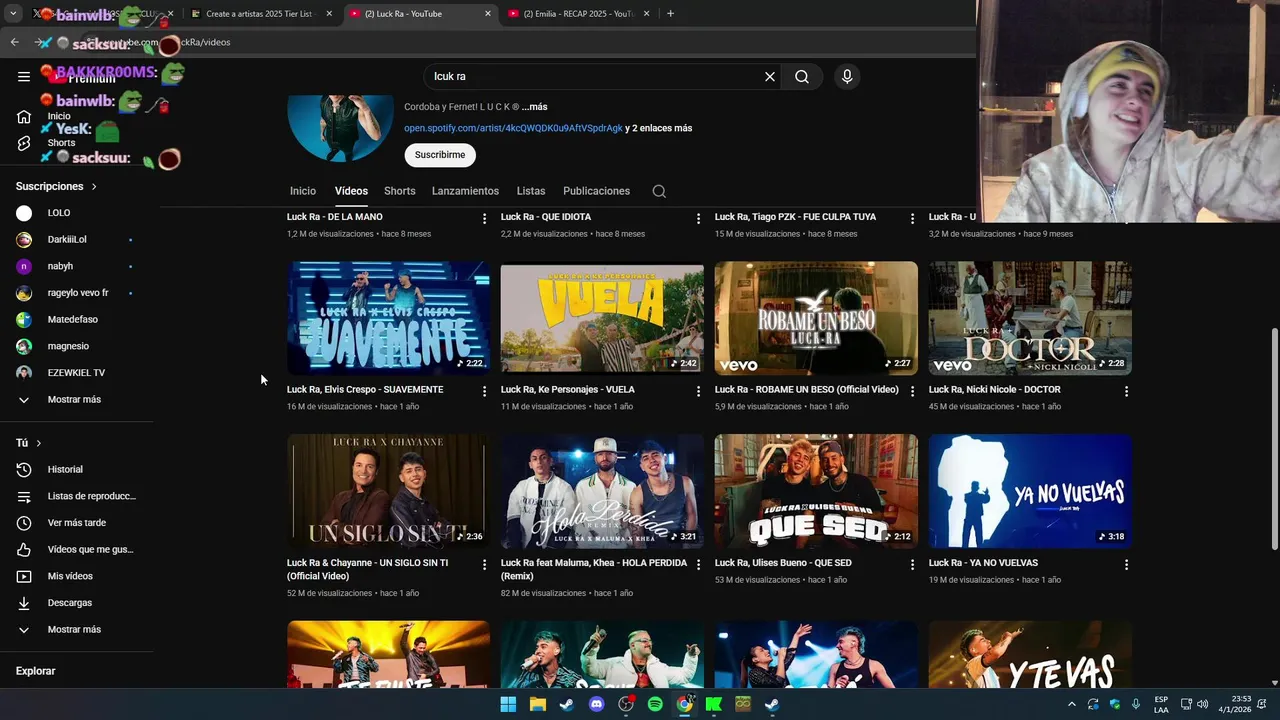Open the Windows Start menu
Viewport: 1280px width, 720px height.
[508, 704]
